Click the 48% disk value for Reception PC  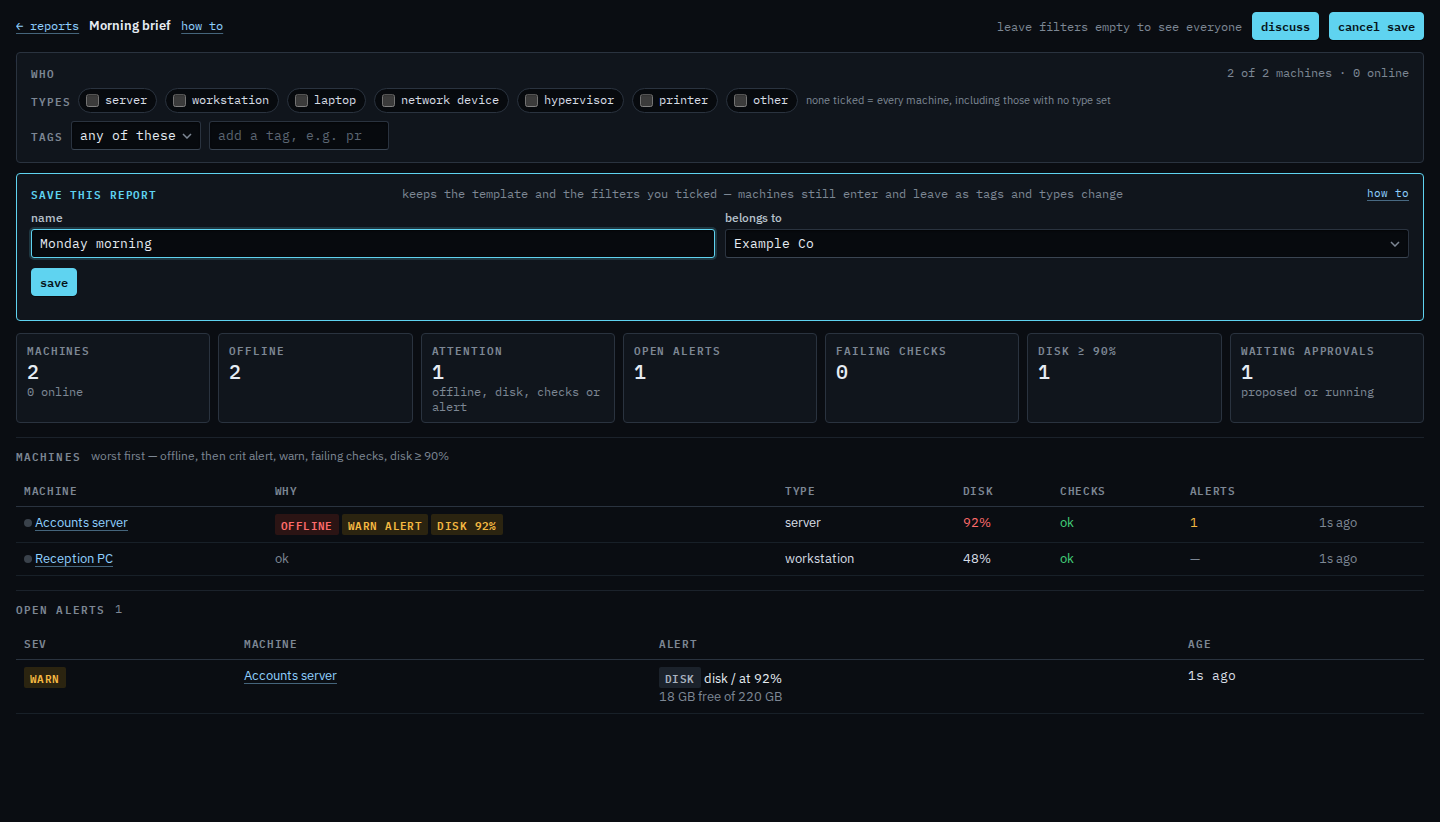click(x=977, y=559)
